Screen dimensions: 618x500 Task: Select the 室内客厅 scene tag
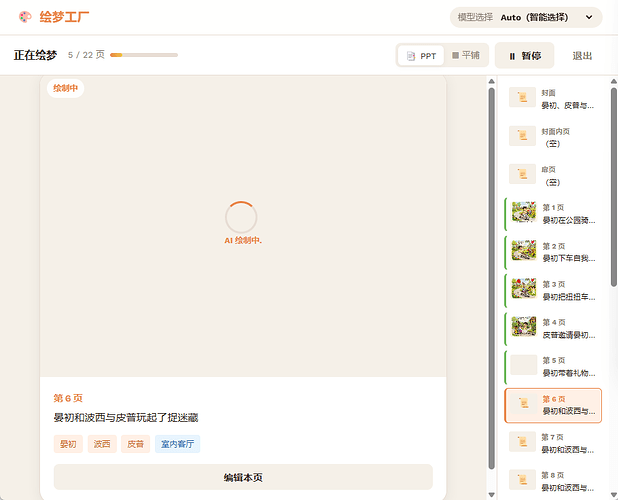pyautogui.click(x=177, y=444)
